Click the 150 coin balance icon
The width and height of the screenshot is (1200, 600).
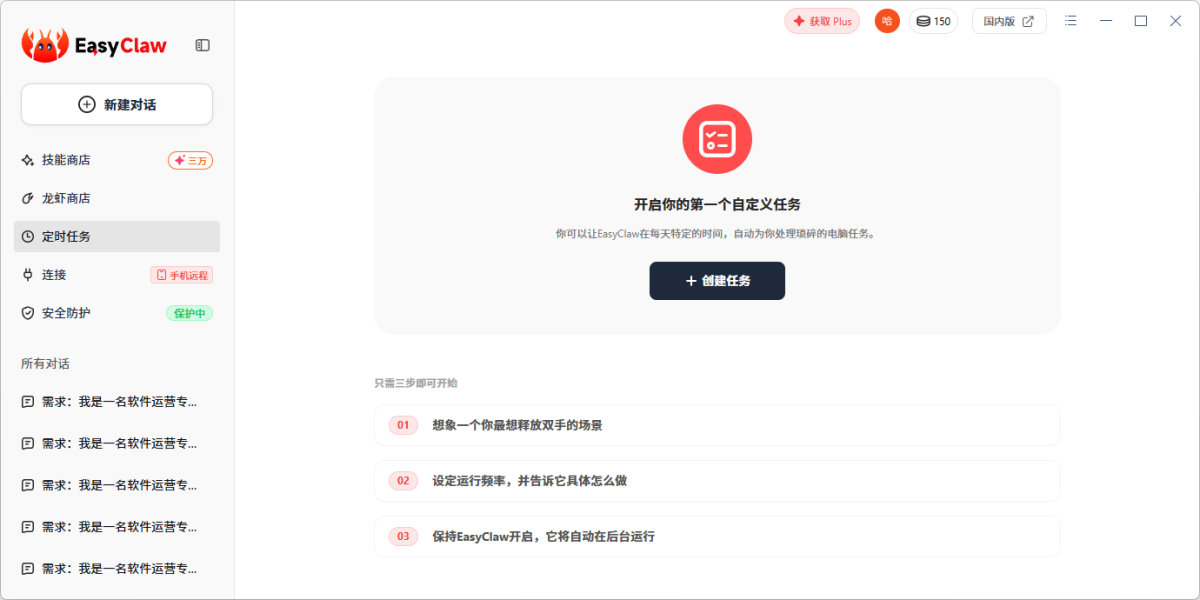(x=923, y=21)
